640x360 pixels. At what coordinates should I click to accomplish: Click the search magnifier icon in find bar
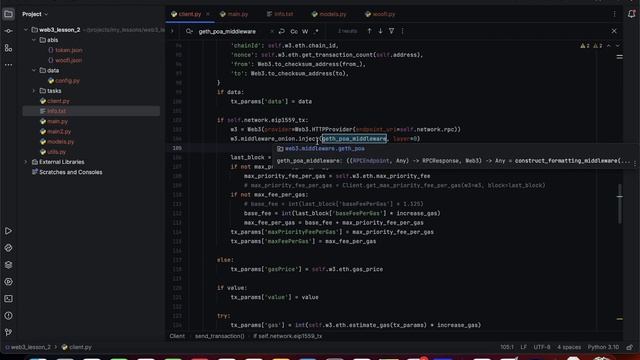tap(189, 31)
